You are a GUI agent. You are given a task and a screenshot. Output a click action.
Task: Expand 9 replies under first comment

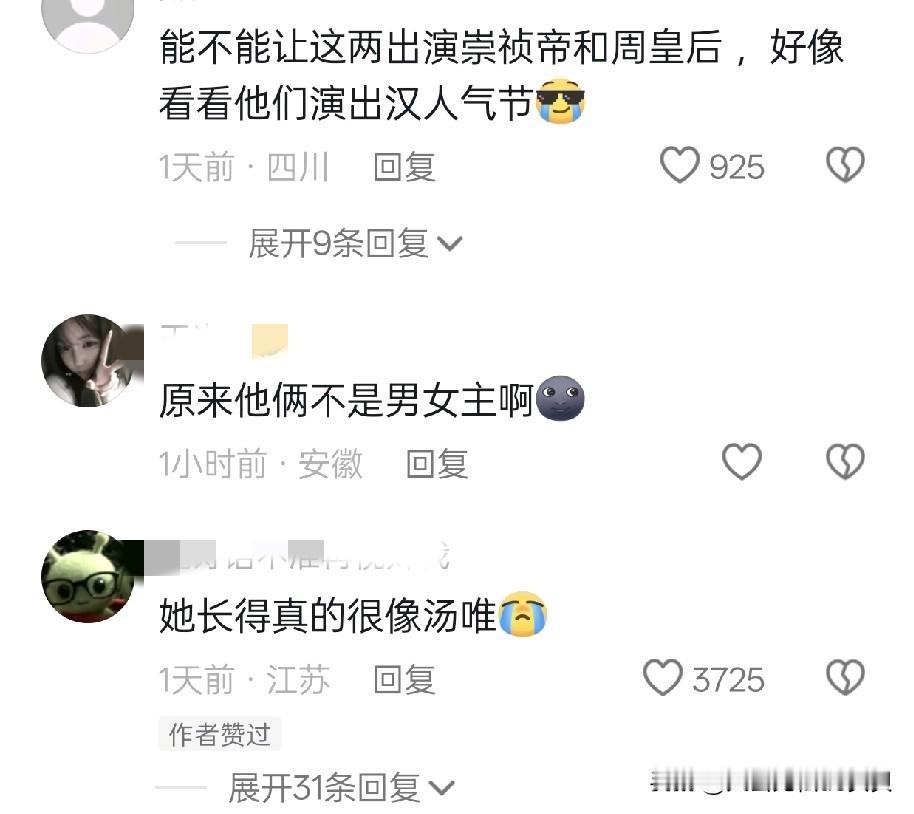coord(356,243)
